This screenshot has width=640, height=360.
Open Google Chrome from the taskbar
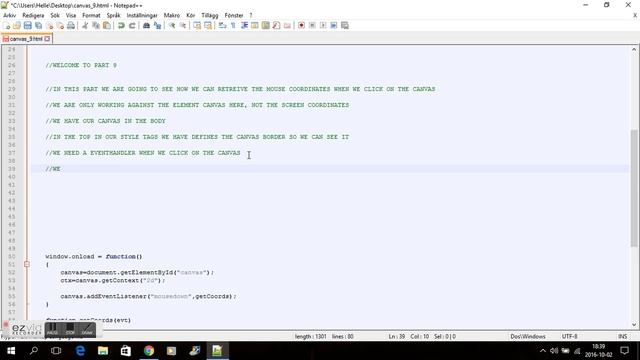pyautogui.click(x=149, y=351)
